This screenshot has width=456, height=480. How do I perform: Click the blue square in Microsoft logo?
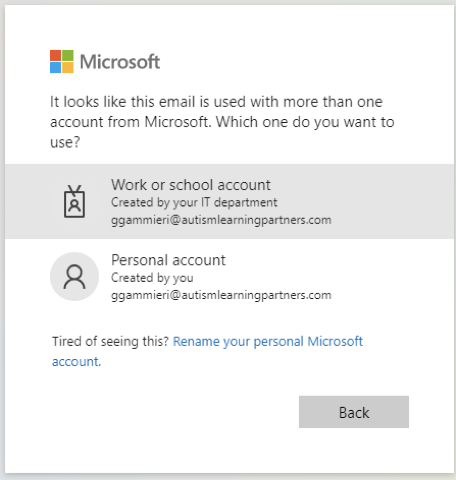click(56, 68)
